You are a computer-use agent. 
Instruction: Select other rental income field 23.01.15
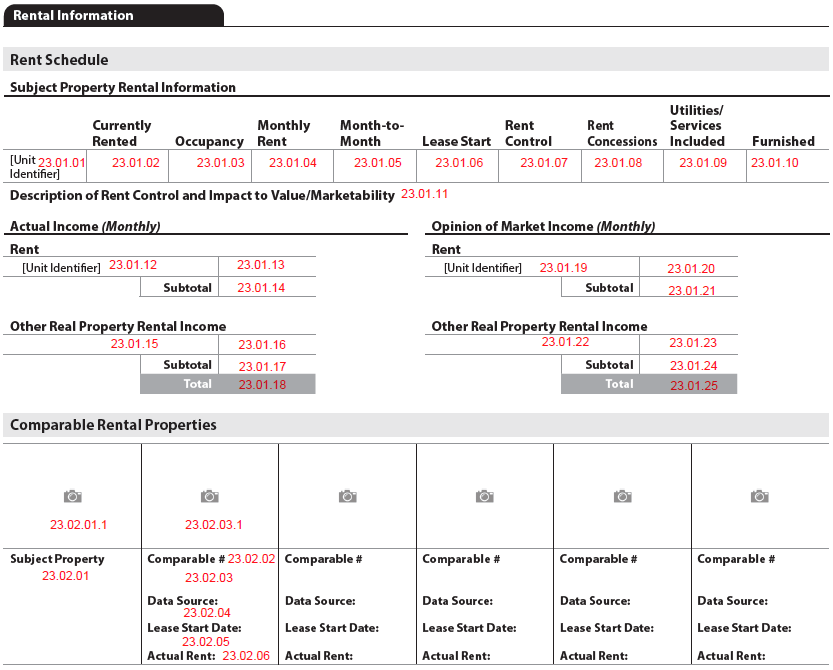coord(134,344)
